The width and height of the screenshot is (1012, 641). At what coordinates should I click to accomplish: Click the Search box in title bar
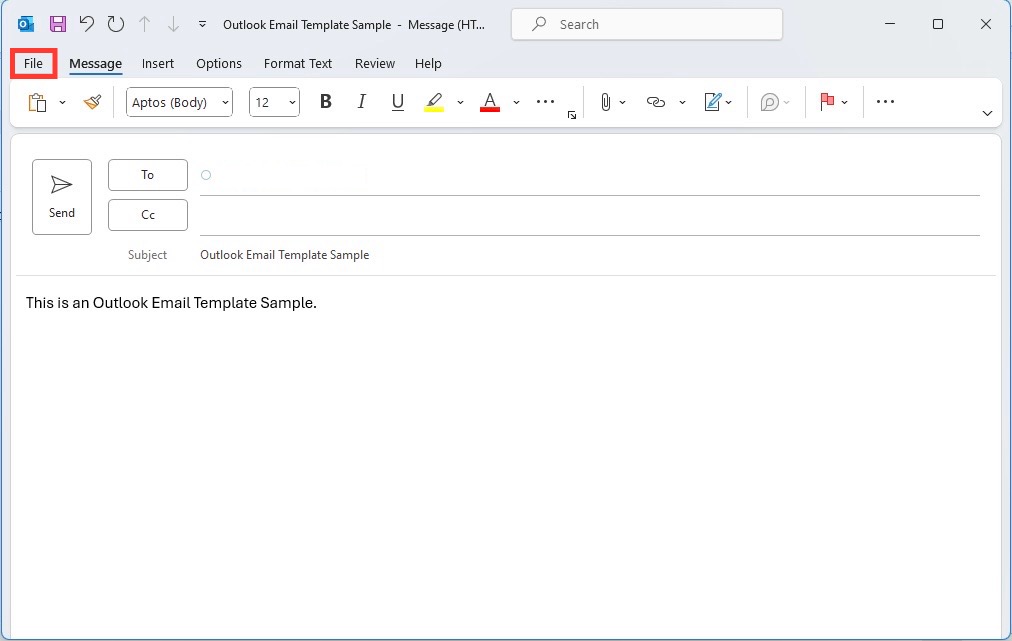[647, 25]
